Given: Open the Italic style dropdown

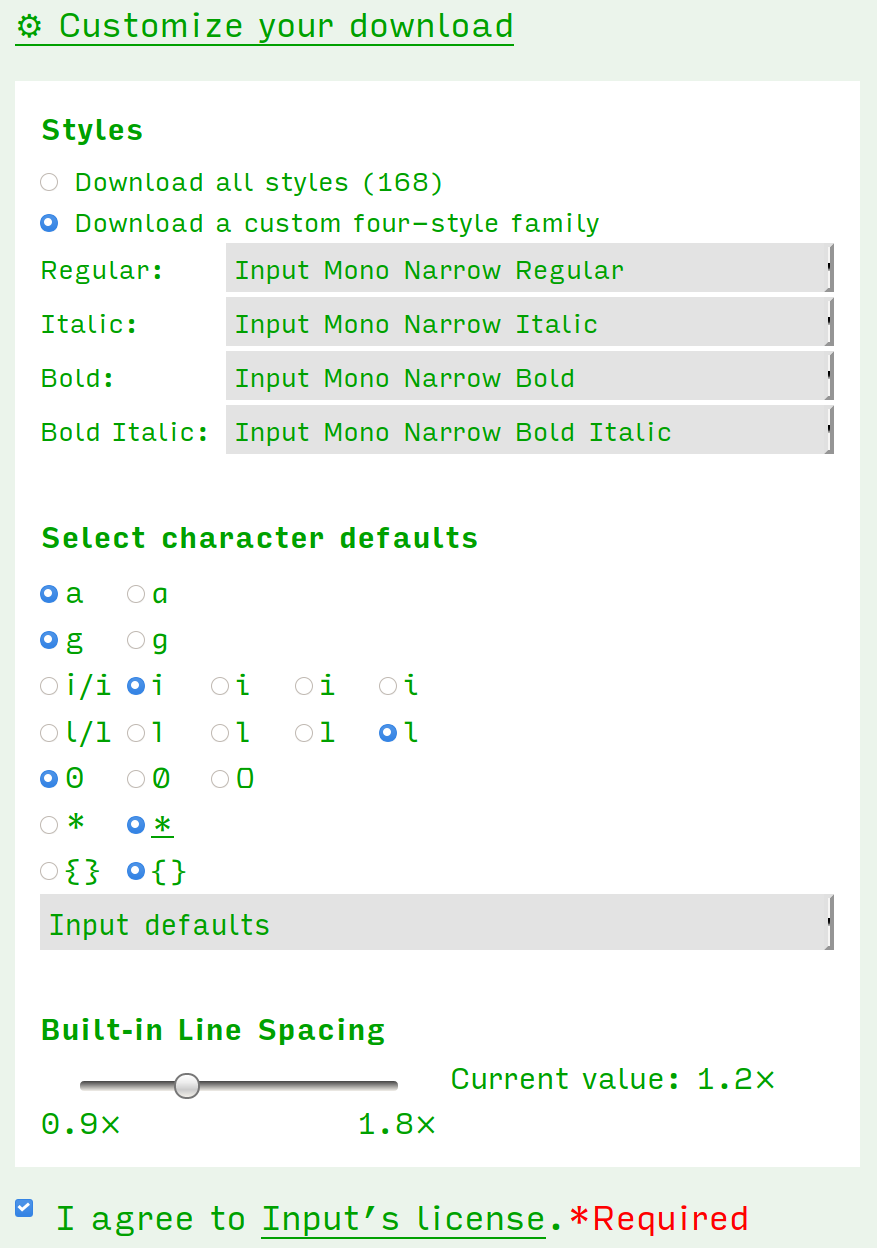Looking at the screenshot, I should [x=530, y=324].
